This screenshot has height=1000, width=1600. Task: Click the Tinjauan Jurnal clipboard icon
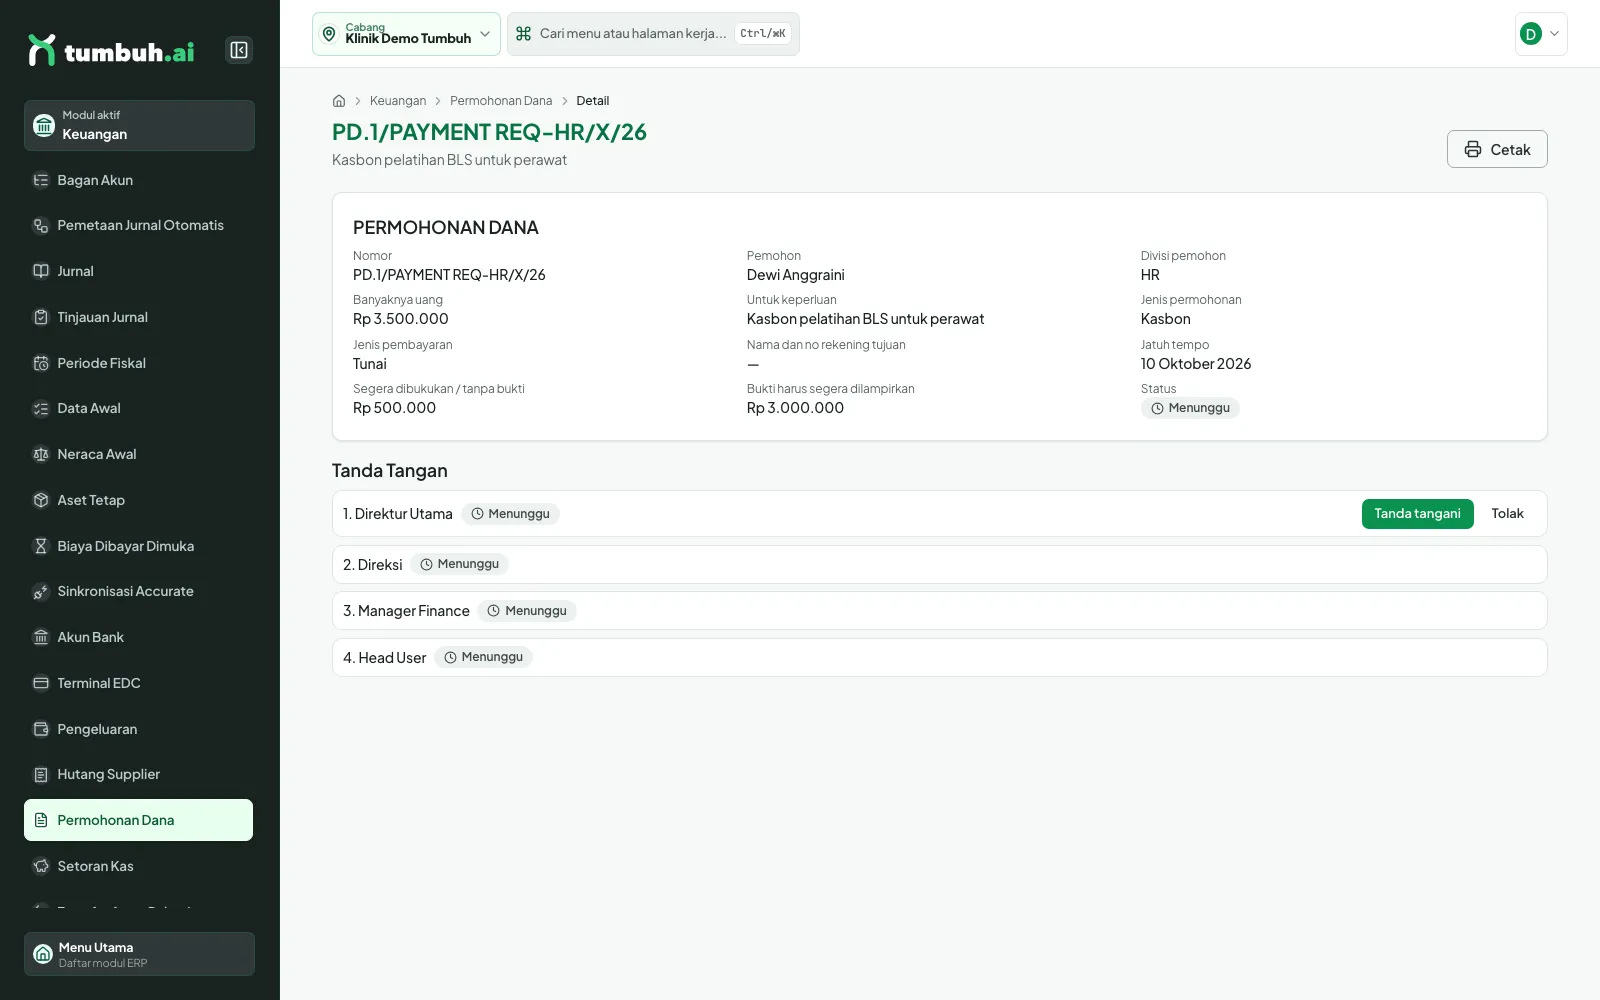tap(41, 317)
